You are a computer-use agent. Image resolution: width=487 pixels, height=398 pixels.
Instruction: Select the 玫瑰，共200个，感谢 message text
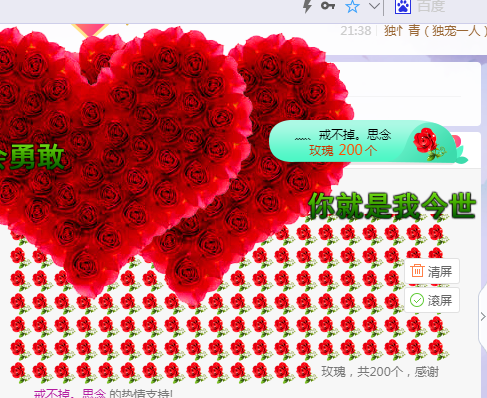coord(380,372)
